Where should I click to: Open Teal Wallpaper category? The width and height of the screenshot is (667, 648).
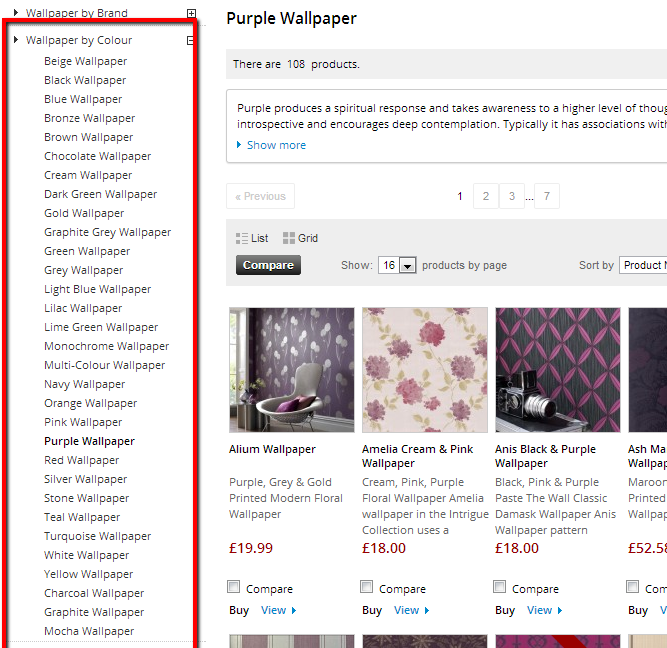click(x=82, y=517)
